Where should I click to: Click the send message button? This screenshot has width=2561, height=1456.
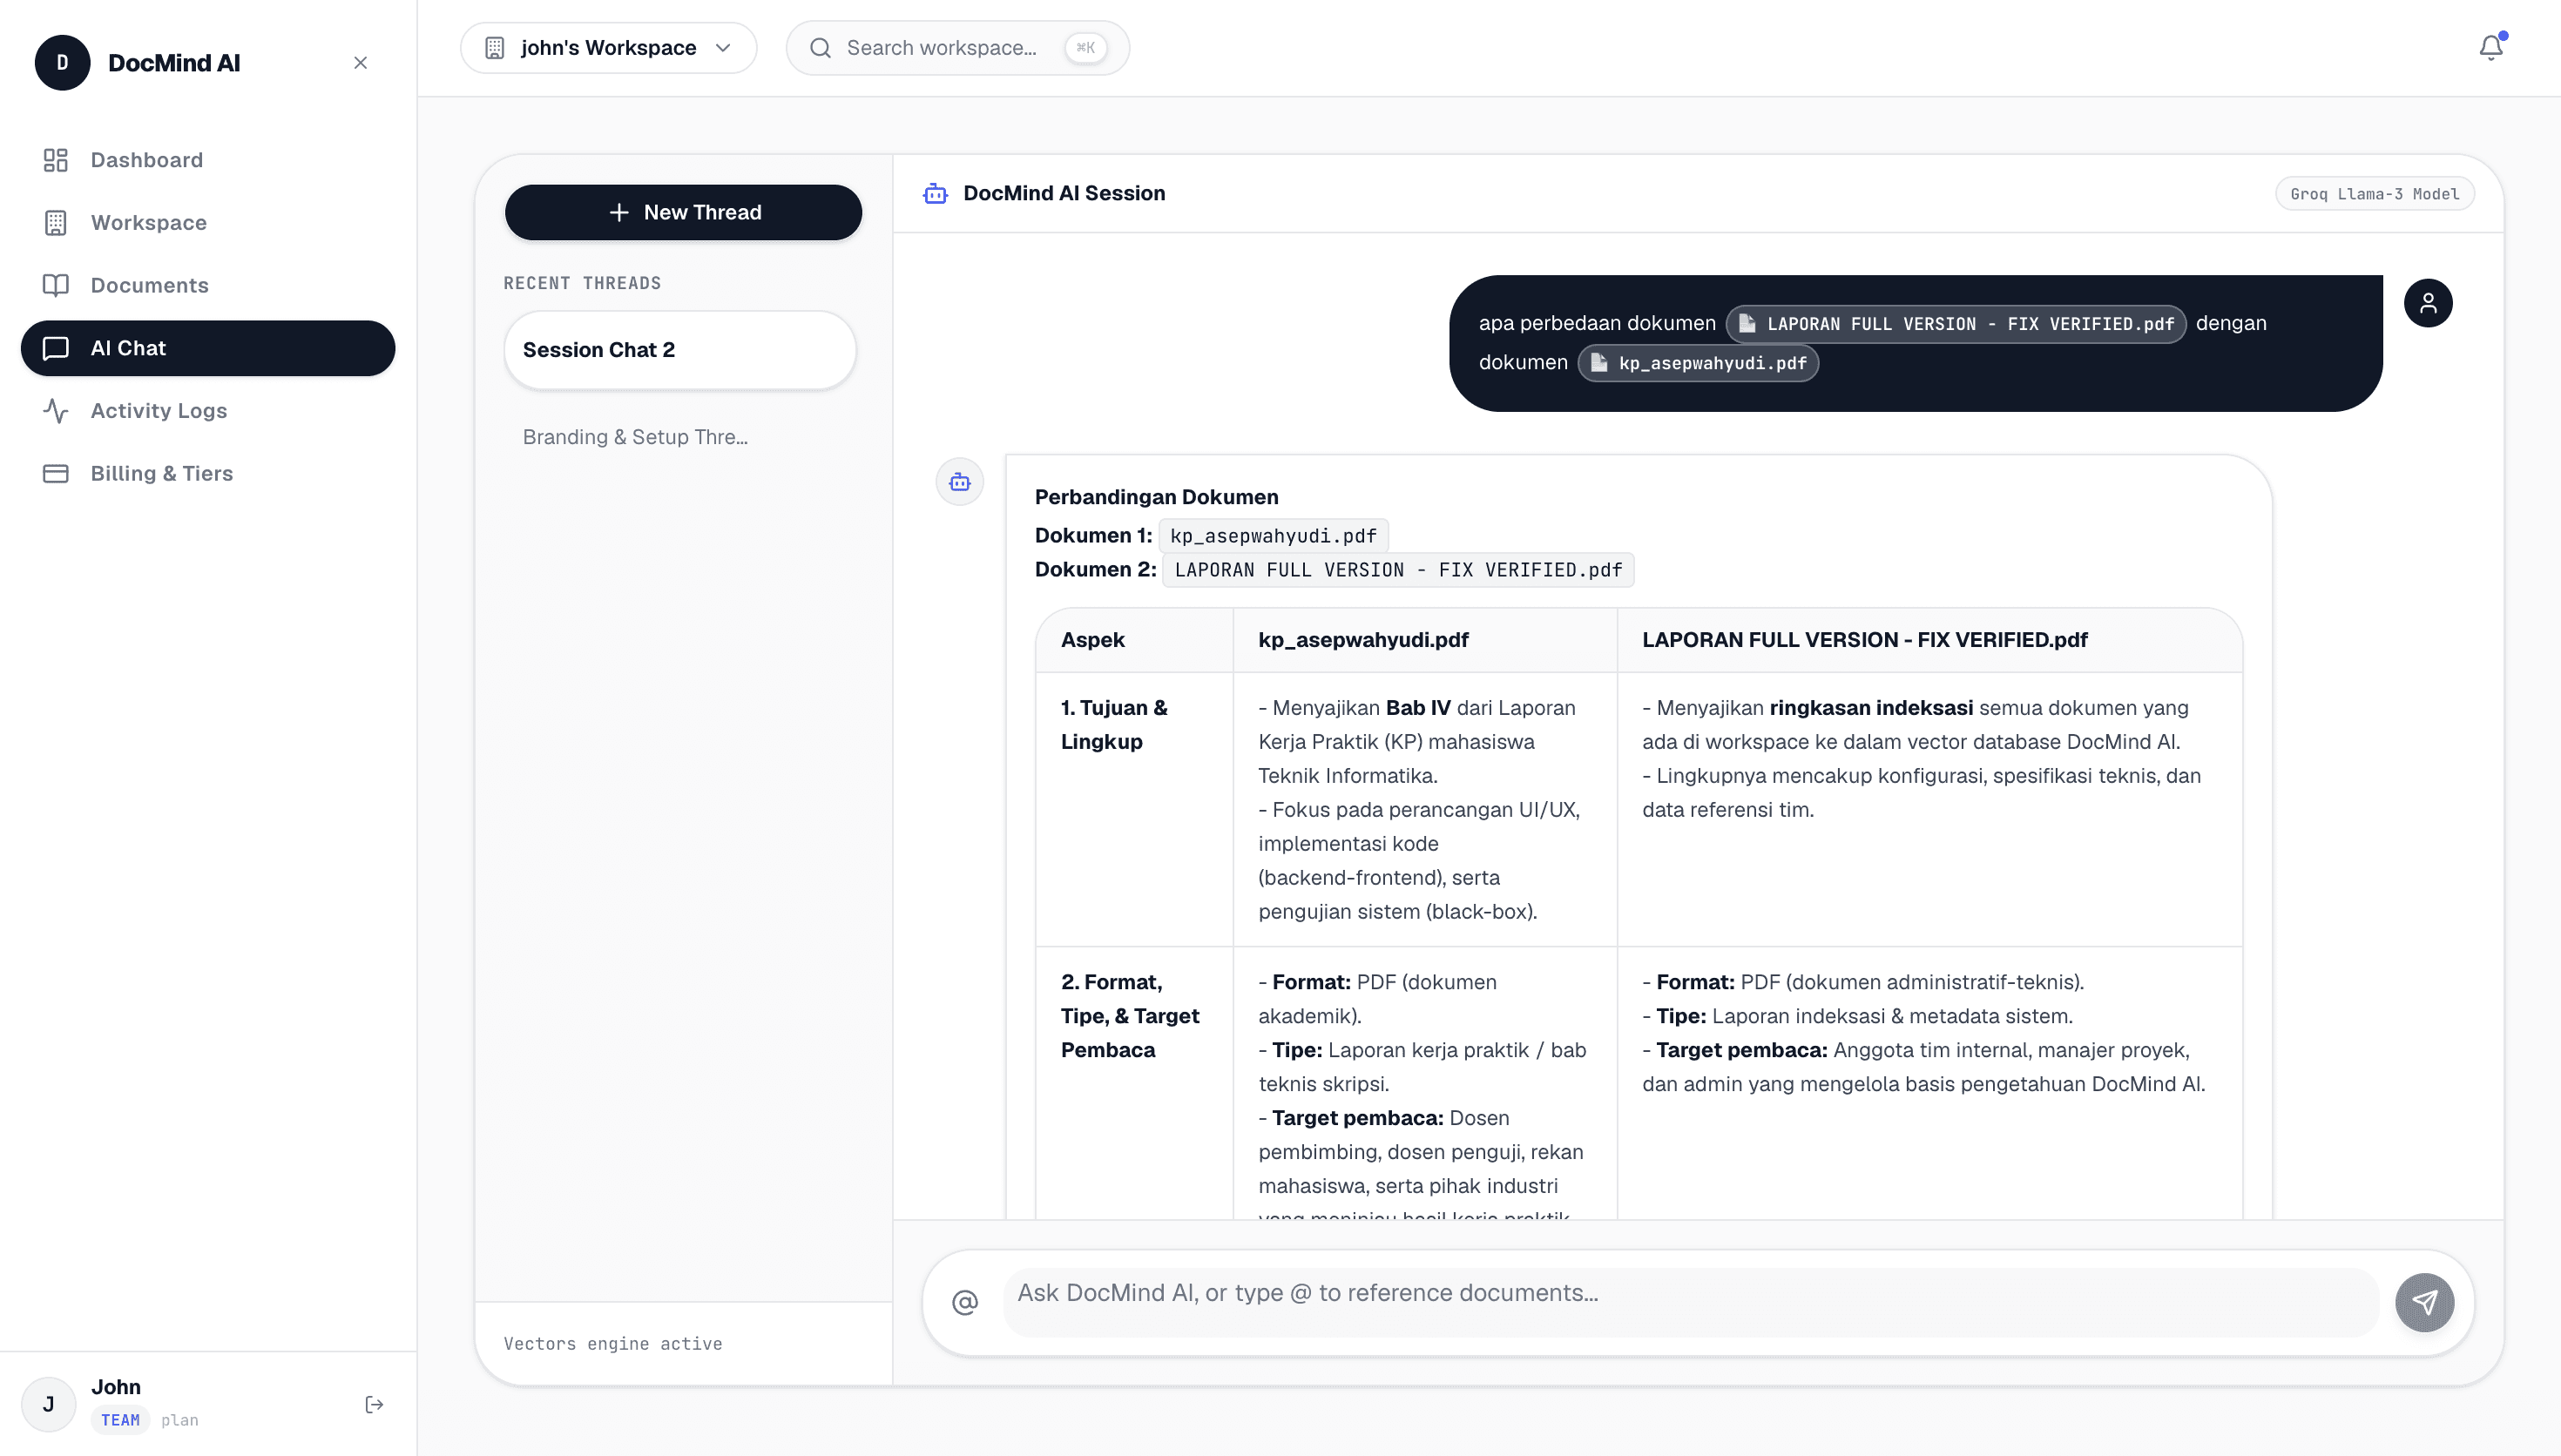click(x=2424, y=1303)
